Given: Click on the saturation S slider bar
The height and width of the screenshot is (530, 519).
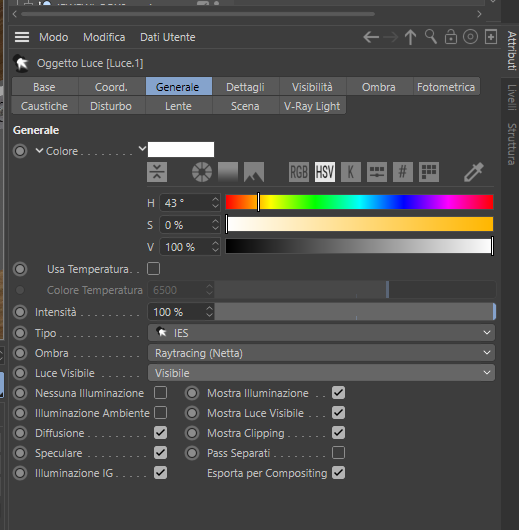Looking at the screenshot, I should (x=359, y=224).
